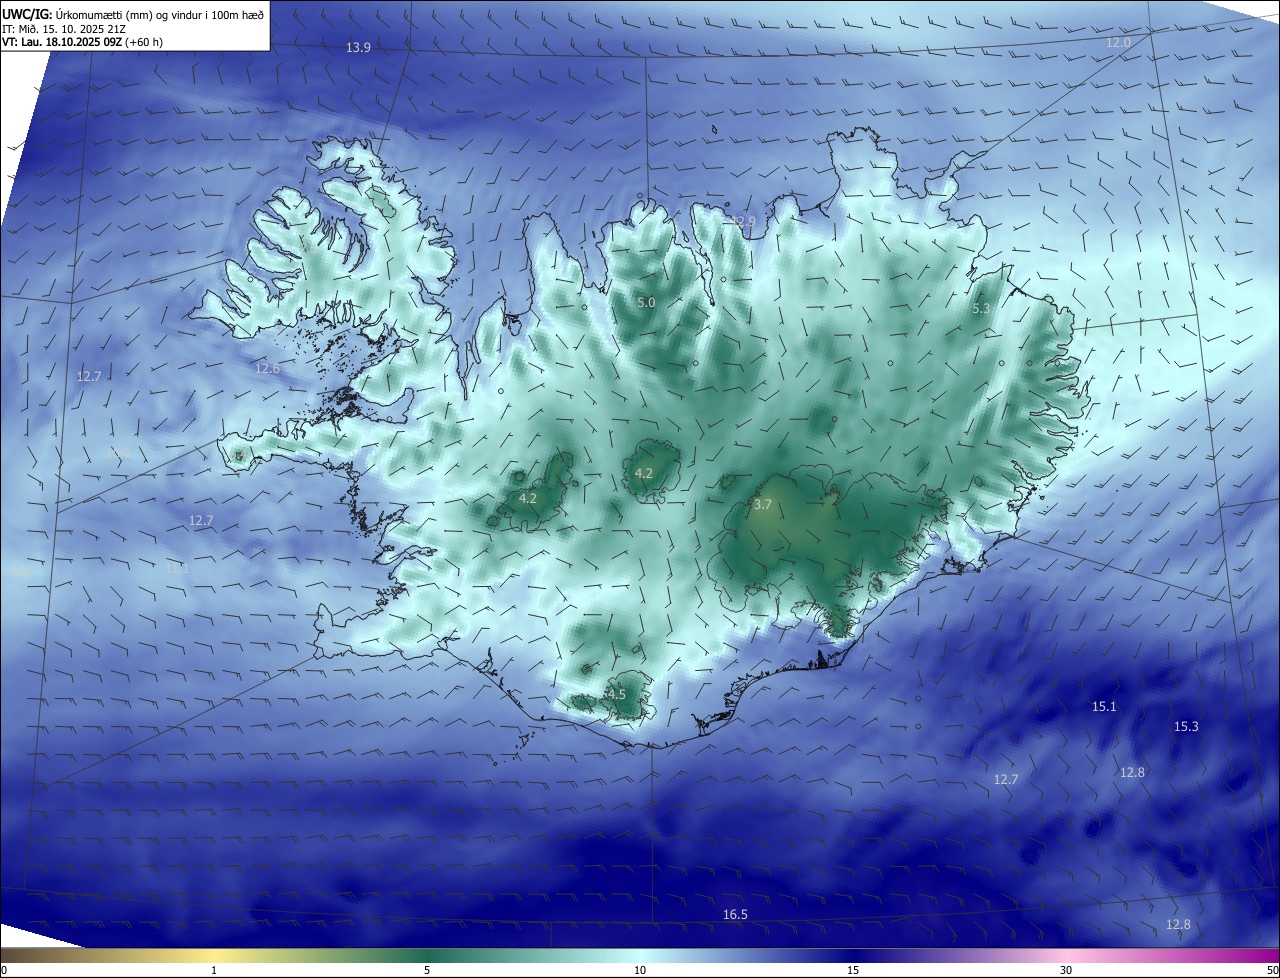Click the color scale tick labeled 1
The height and width of the screenshot is (978, 1280).
[214, 970]
